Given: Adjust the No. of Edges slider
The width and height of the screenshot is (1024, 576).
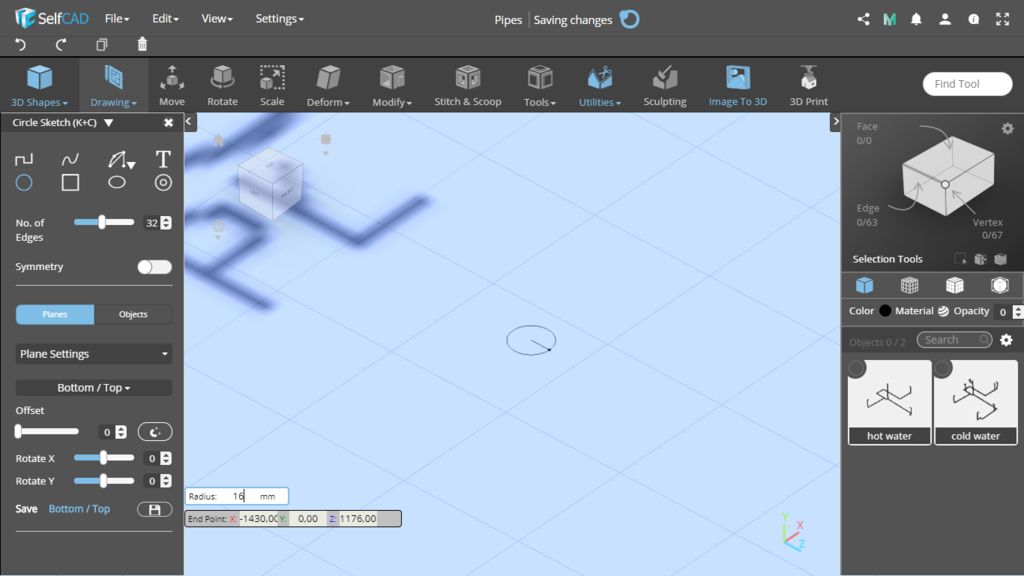Looking at the screenshot, I should (104, 223).
